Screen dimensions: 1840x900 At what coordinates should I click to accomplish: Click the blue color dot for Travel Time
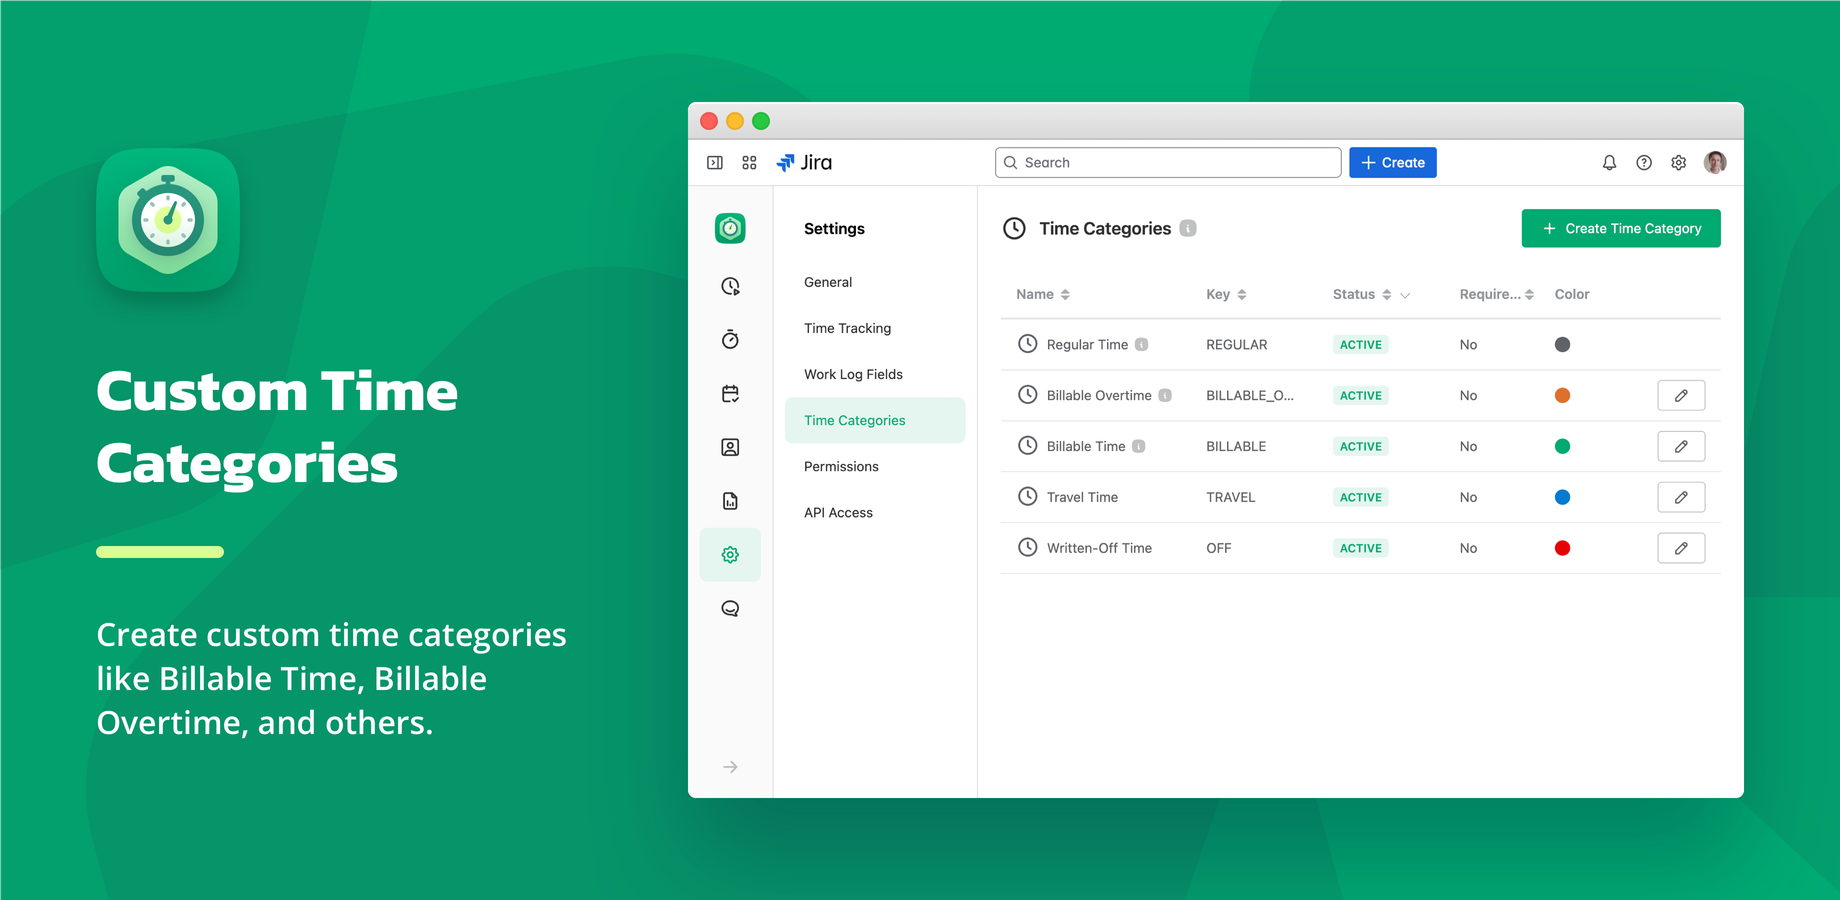click(x=1562, y=497)
